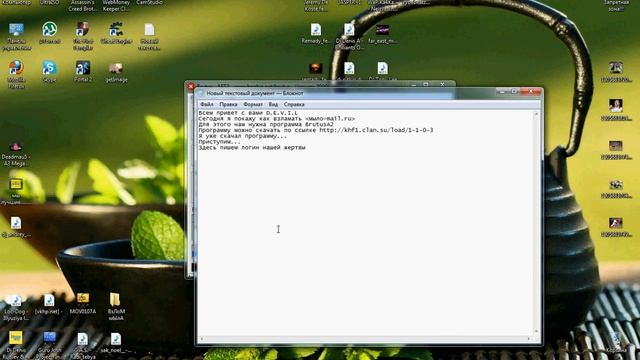Viewport: 640px width, 360px height.
Task: Maximize the Notepad window
Action: [x=514, y=92]
